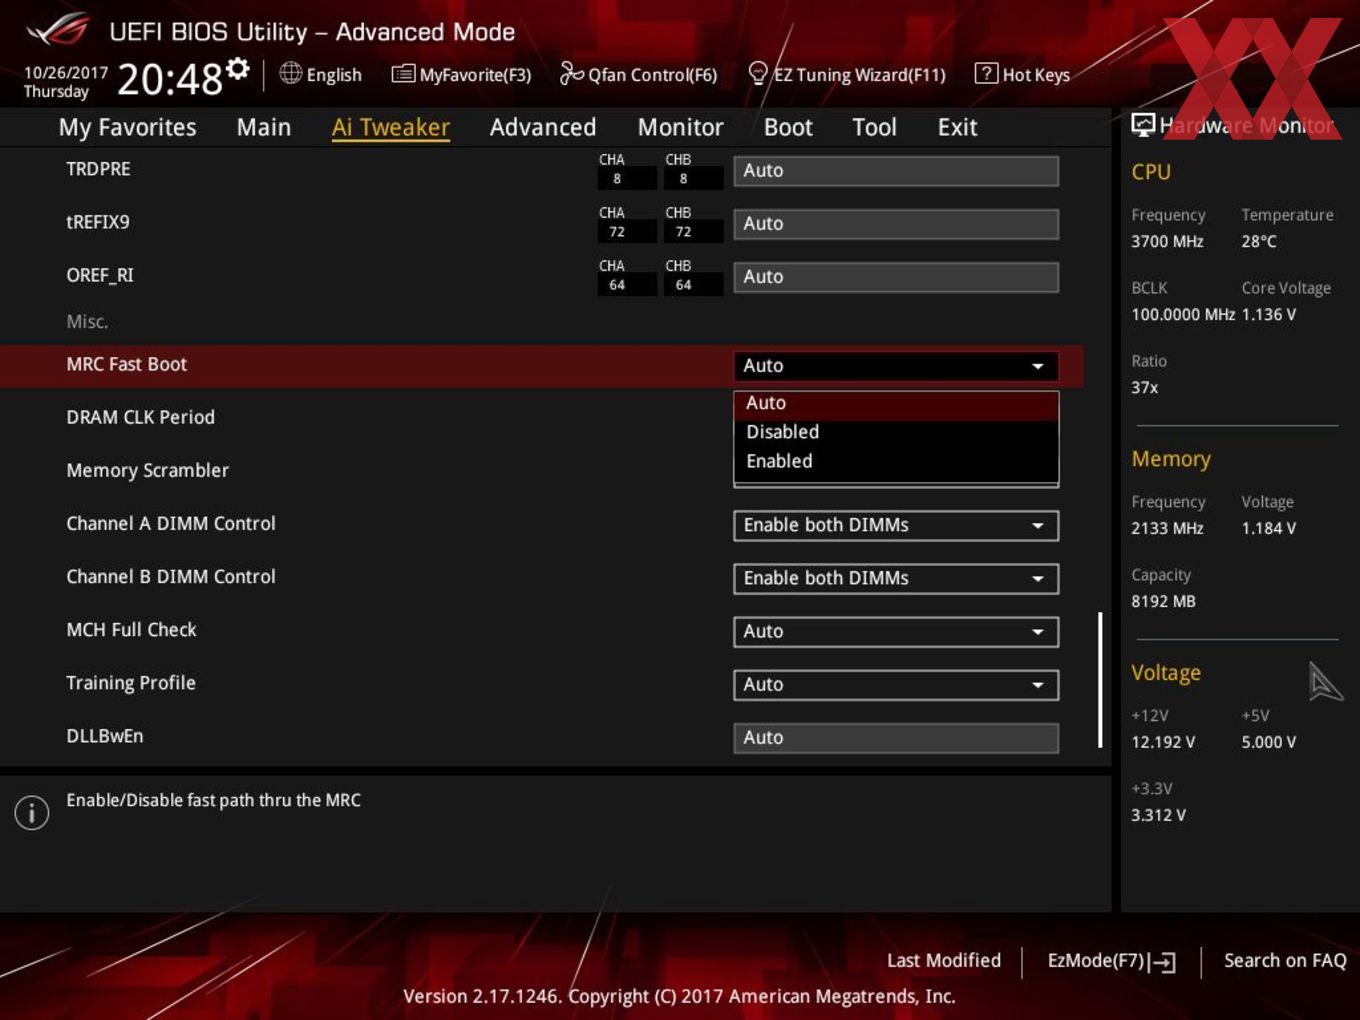1360x1020 pixels.
Task: Click the BCLK value 100.0000 MHz
Action: (1183, 314)
